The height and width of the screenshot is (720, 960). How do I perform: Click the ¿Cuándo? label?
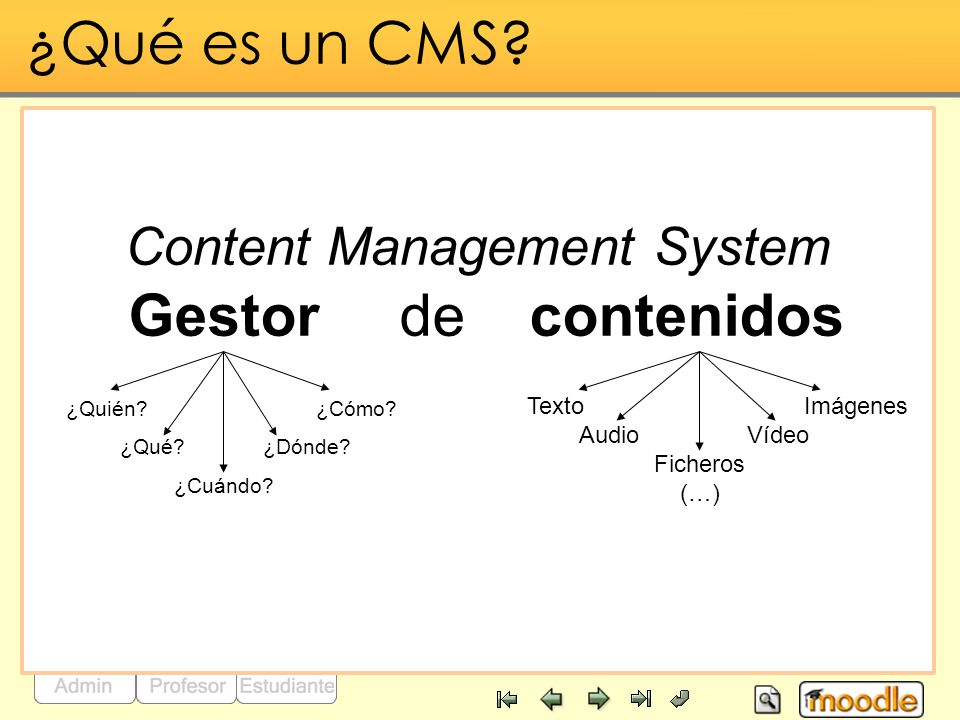click(x=223, y=487)
